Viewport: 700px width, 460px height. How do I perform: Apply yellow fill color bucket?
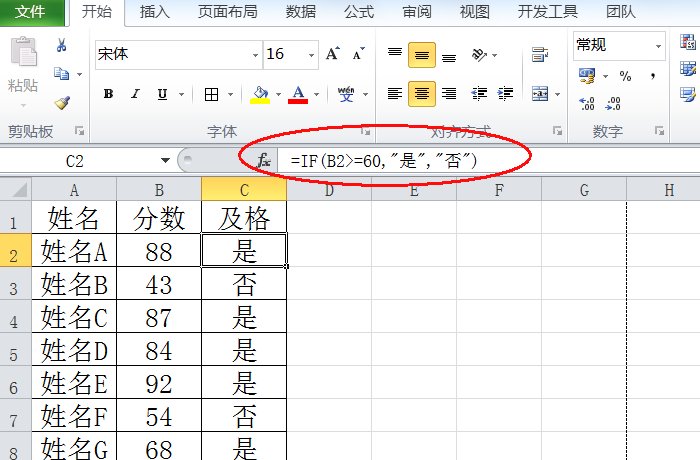coord(260,94)
